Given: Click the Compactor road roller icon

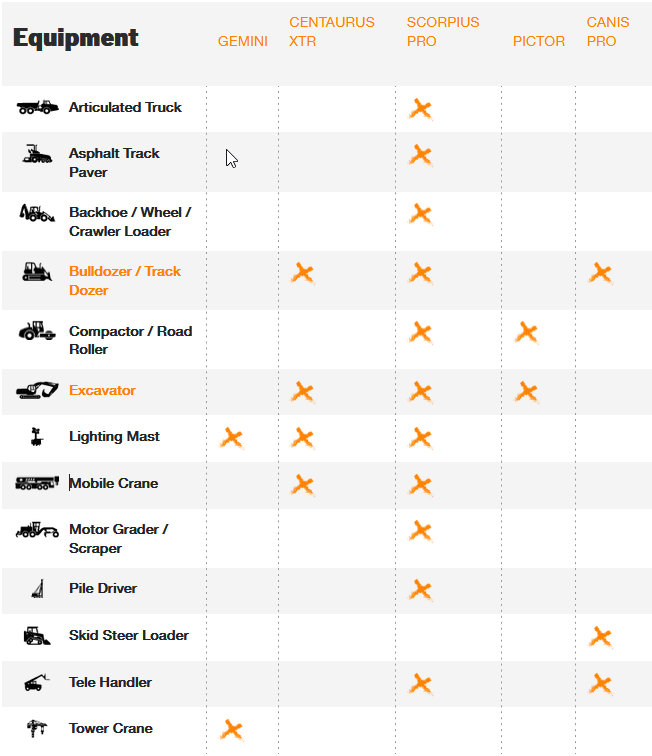Looking at the screenshot, I should coord(37,331).
